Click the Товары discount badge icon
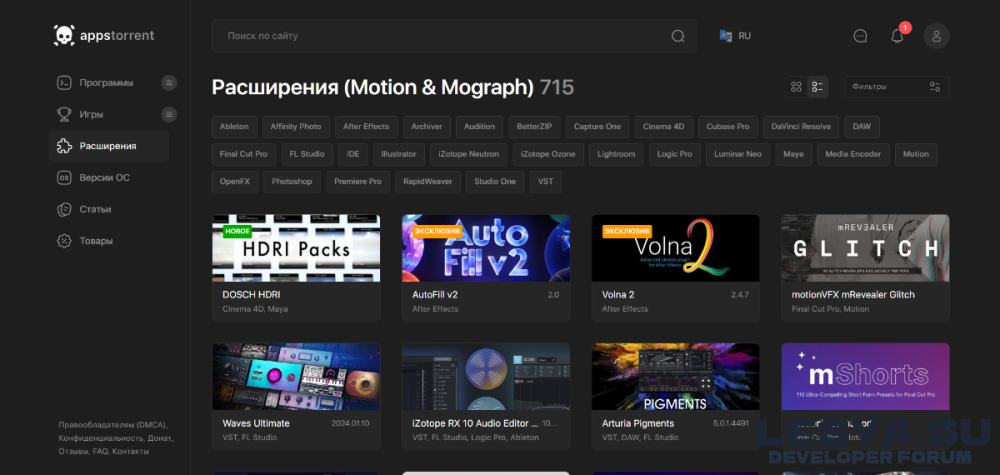 pyautogui.click(x=64, y=240)
